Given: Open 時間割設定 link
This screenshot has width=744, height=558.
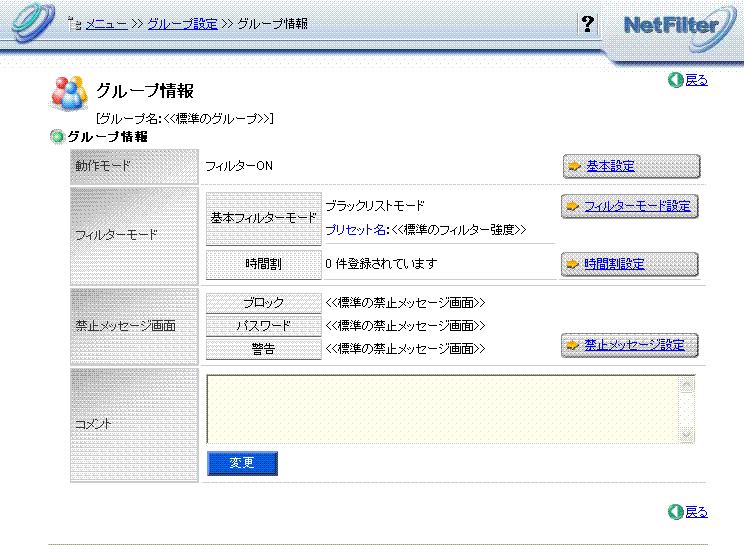Looking at the screenshot, I should (x=614, y=264).
